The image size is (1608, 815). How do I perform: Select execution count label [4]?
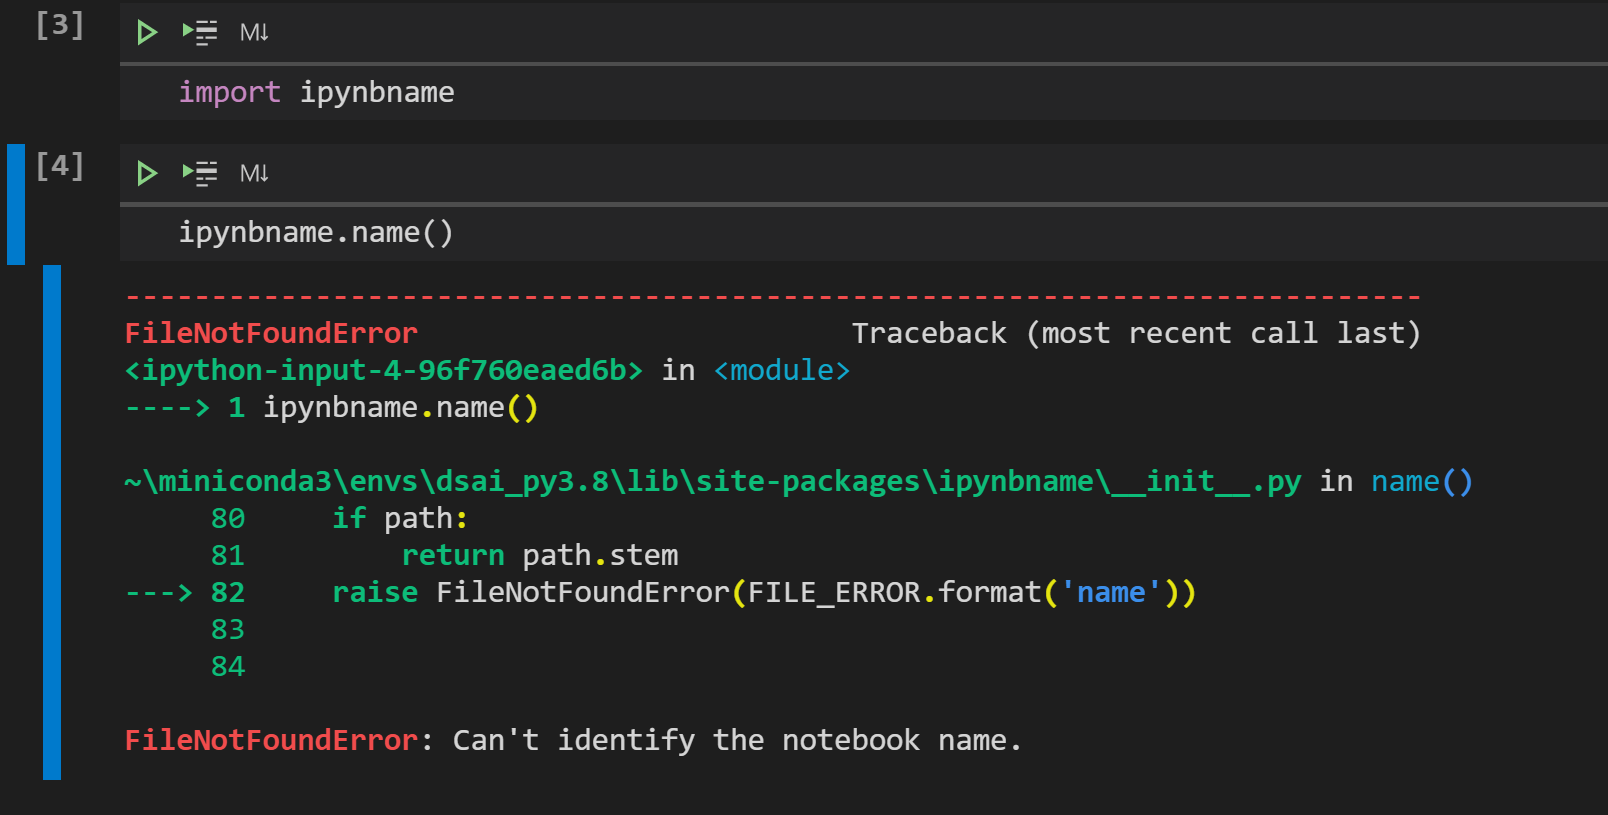(x=60, y=166)
